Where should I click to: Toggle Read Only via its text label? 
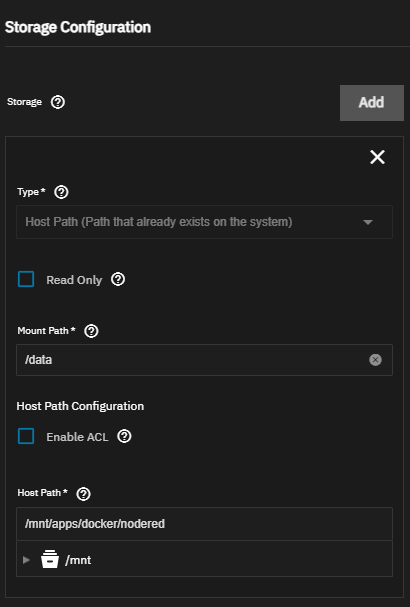tap(74, 280)
